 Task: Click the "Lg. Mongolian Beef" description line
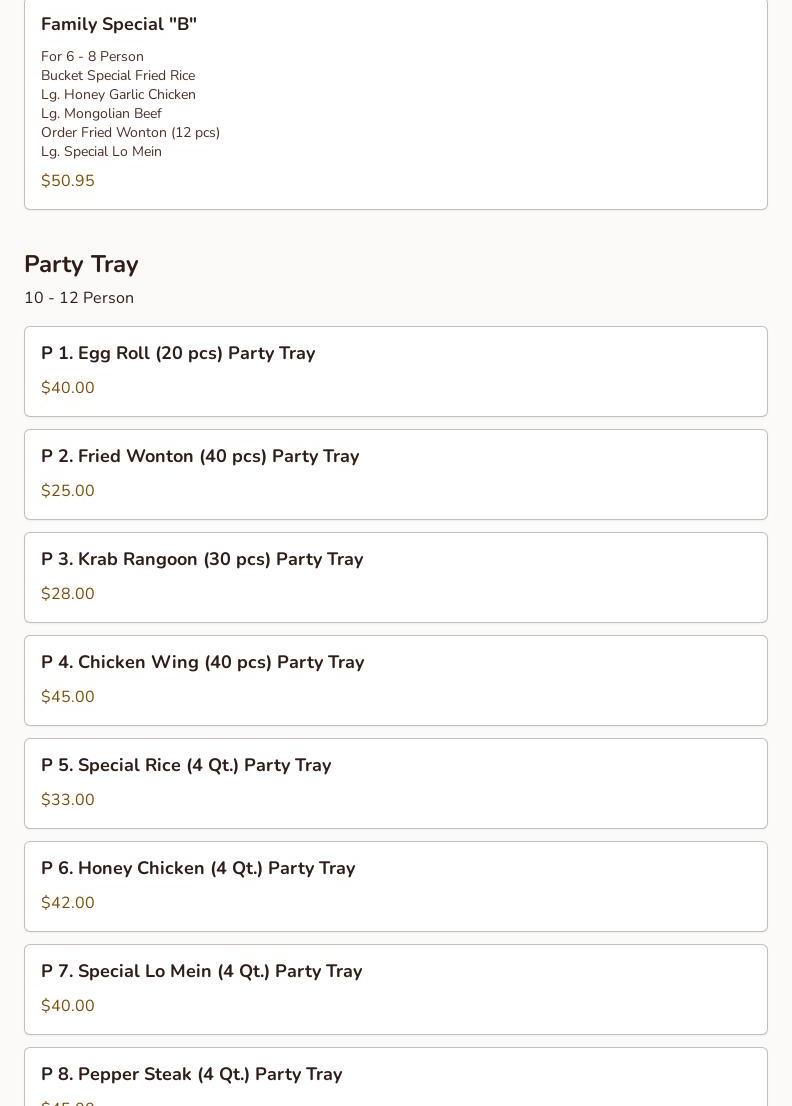click(101, 113)
